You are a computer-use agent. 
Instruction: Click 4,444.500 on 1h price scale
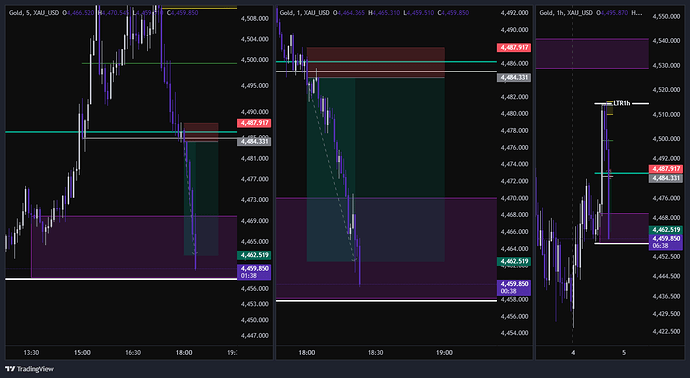click(666, 276)
